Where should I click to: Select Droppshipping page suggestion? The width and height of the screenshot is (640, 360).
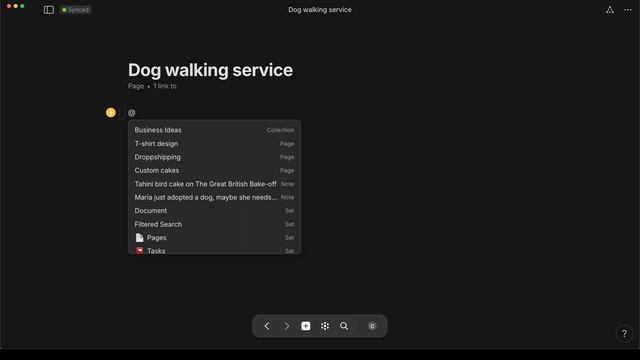214,157
